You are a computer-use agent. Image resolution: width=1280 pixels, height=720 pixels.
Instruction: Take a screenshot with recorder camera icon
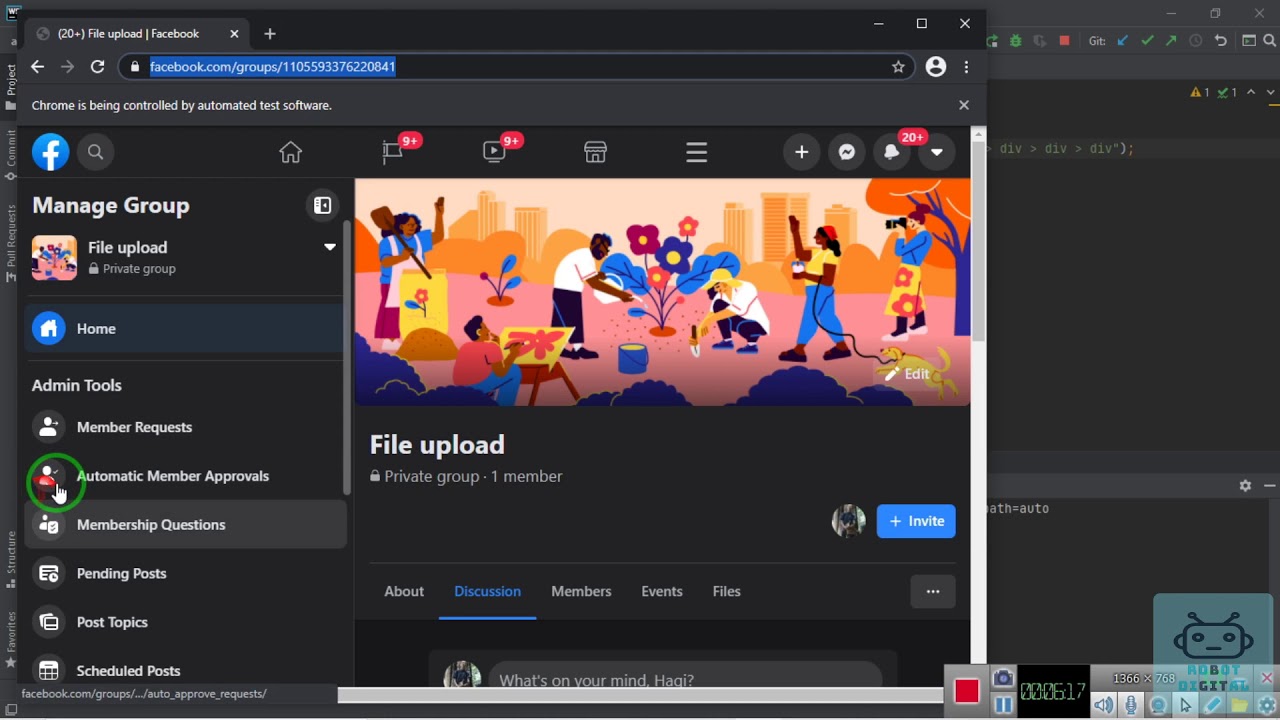(x=1003, y=679)
